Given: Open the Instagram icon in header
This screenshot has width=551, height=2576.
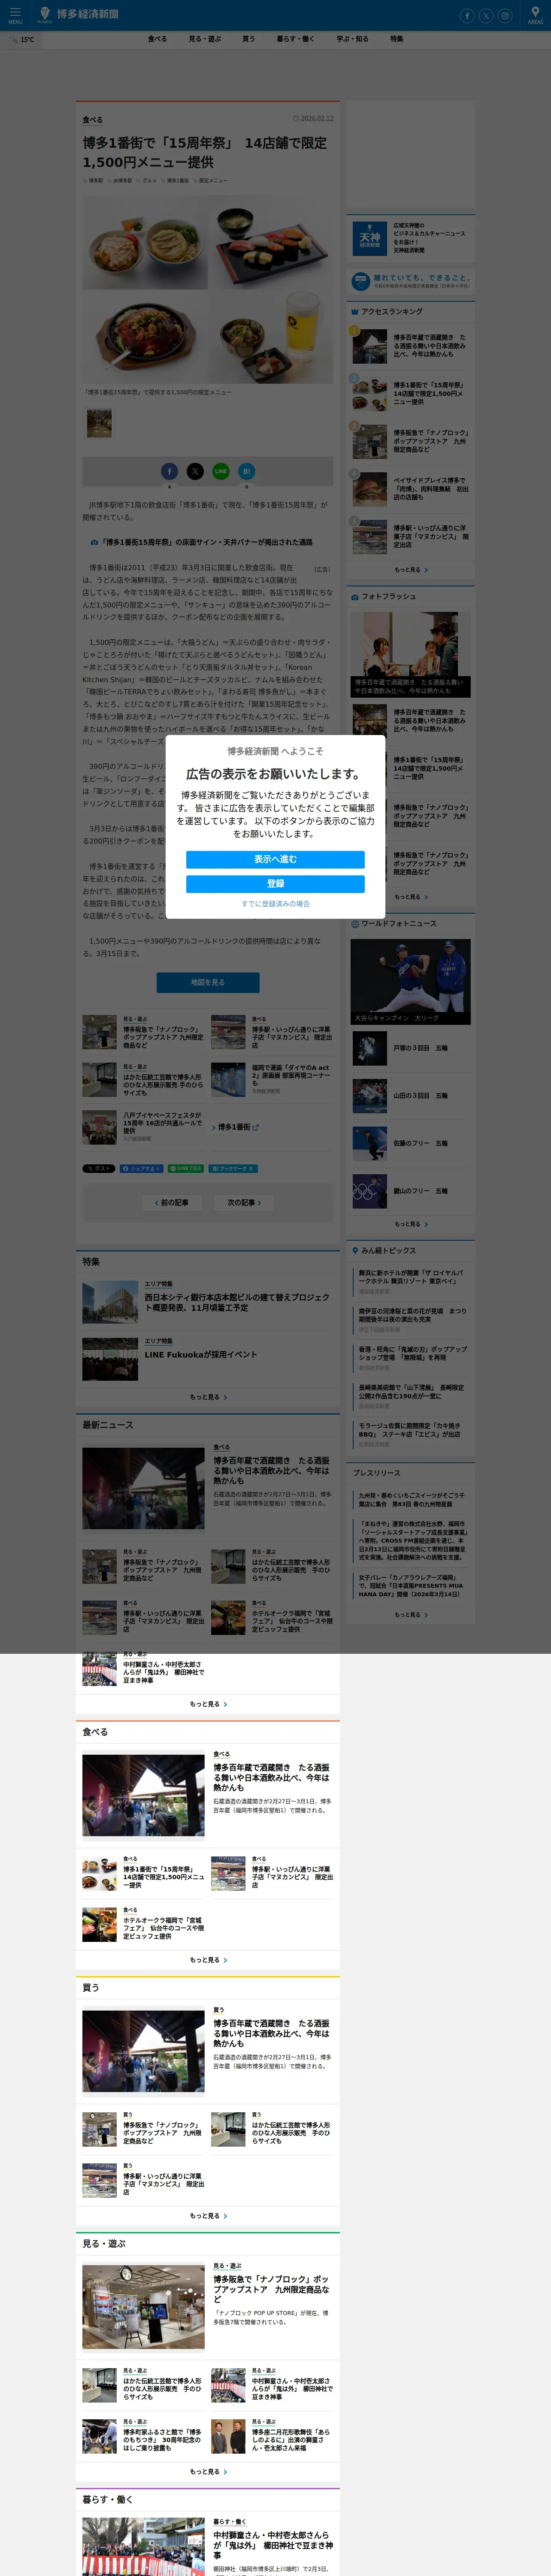Looking at the screenshot, I should pyautogui.click(x=505, y=15).
